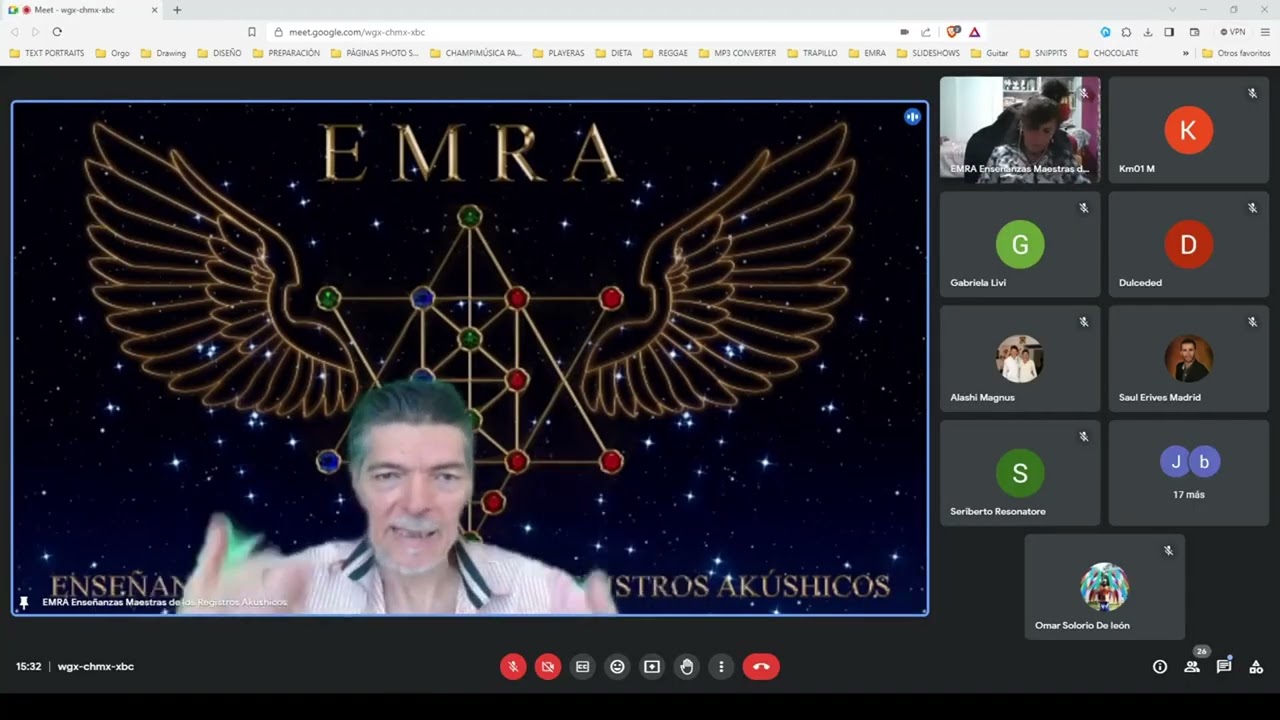This screenshot has height=720, width=1280.
Task: Open the Brave Rewards triangle icon
Action: 974,32
